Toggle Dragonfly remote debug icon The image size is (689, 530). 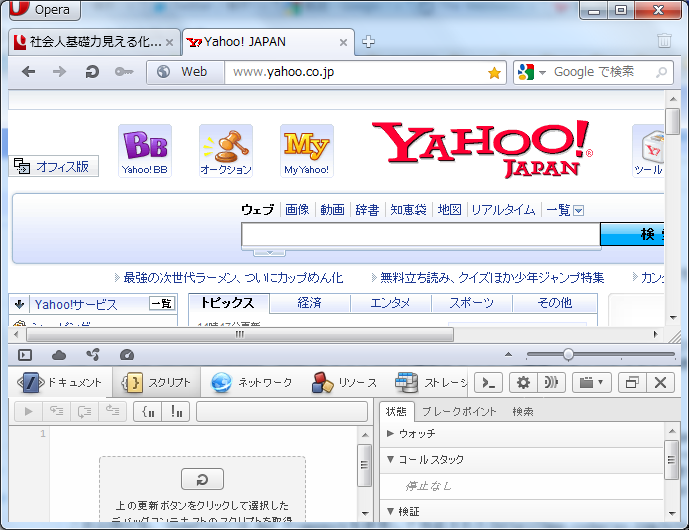[551, 383]
